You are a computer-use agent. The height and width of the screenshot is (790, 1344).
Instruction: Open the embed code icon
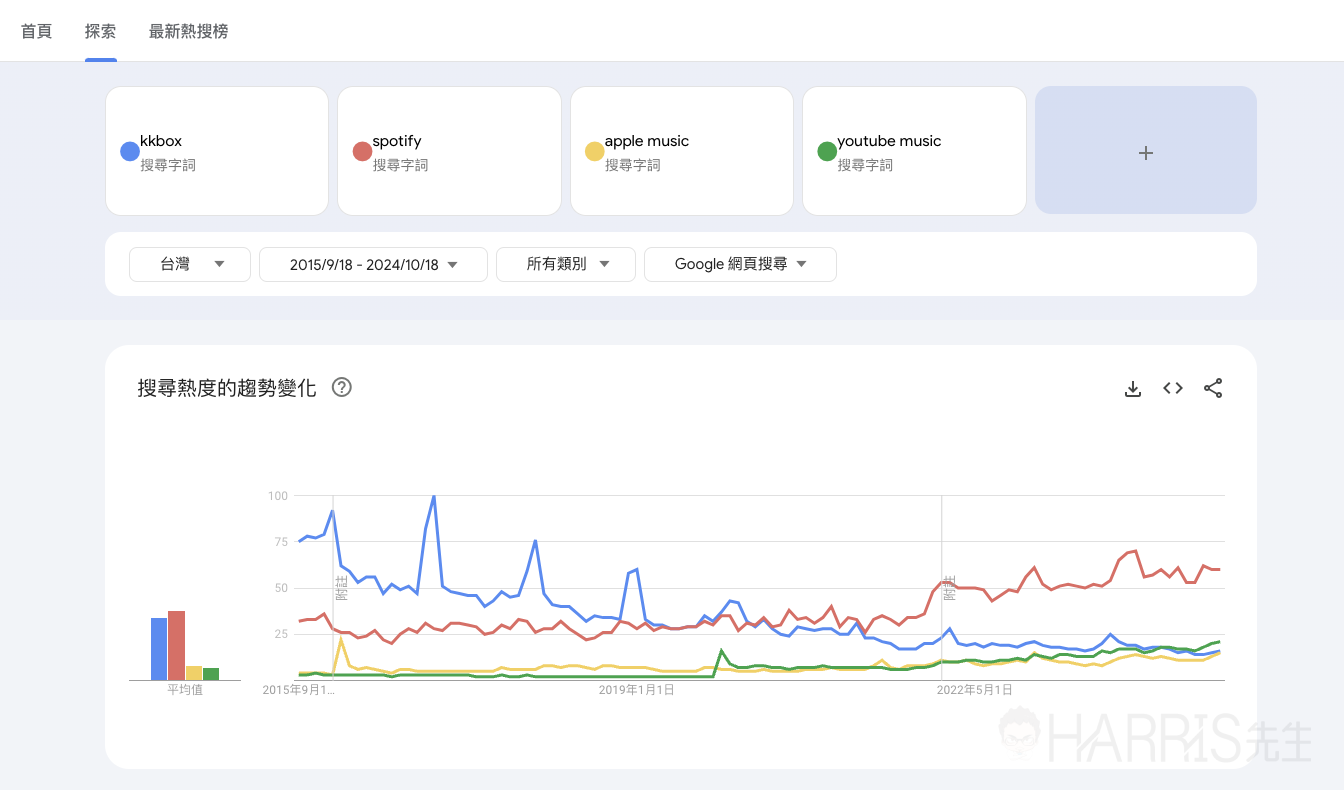point(1173,388)
